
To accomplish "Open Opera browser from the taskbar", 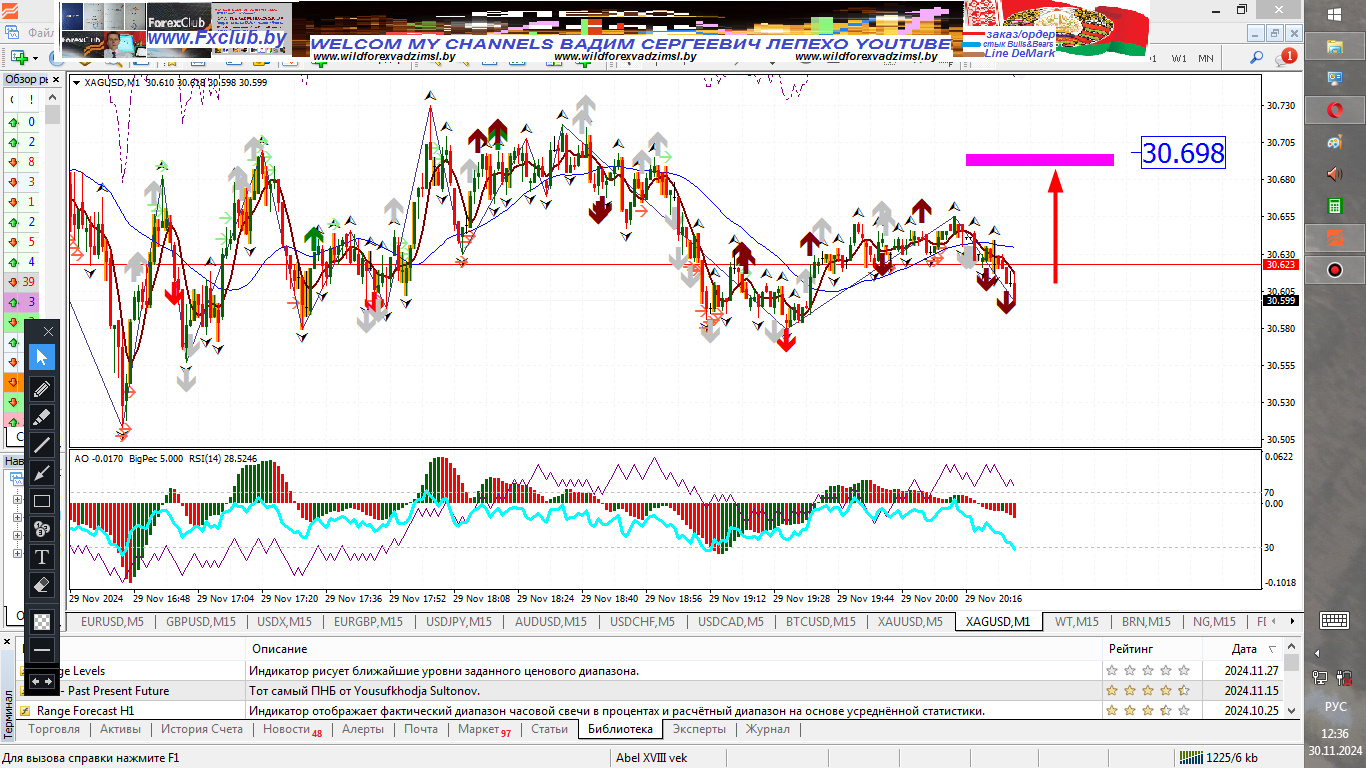I will (x=1335, y=110).
